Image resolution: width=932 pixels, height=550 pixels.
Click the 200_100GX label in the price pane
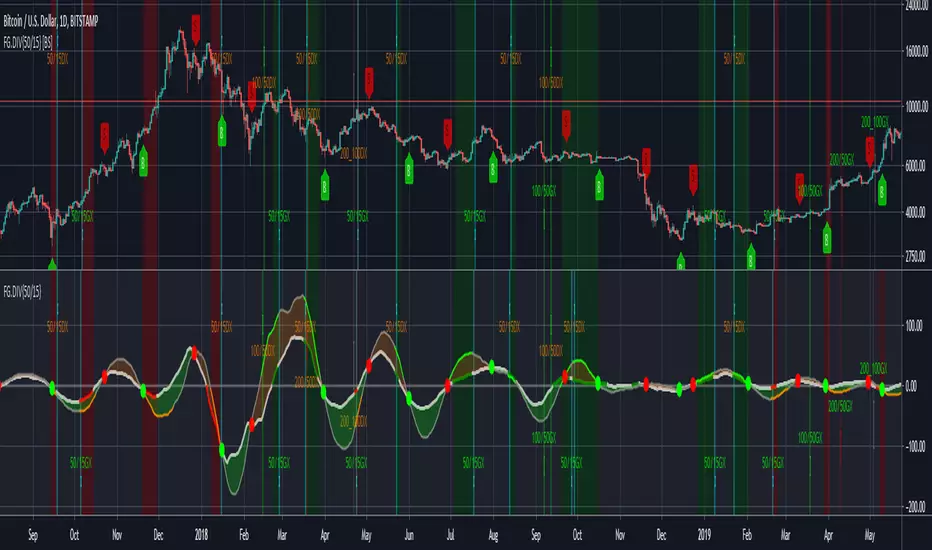(x=874, y=122)
